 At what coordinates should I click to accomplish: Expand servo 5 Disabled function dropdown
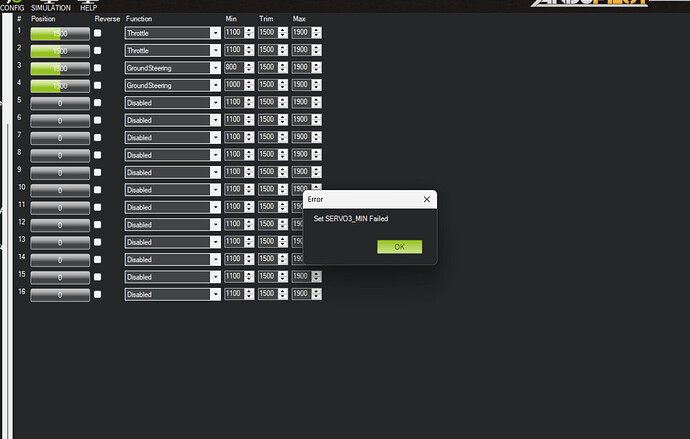click(x=215, y=103)
